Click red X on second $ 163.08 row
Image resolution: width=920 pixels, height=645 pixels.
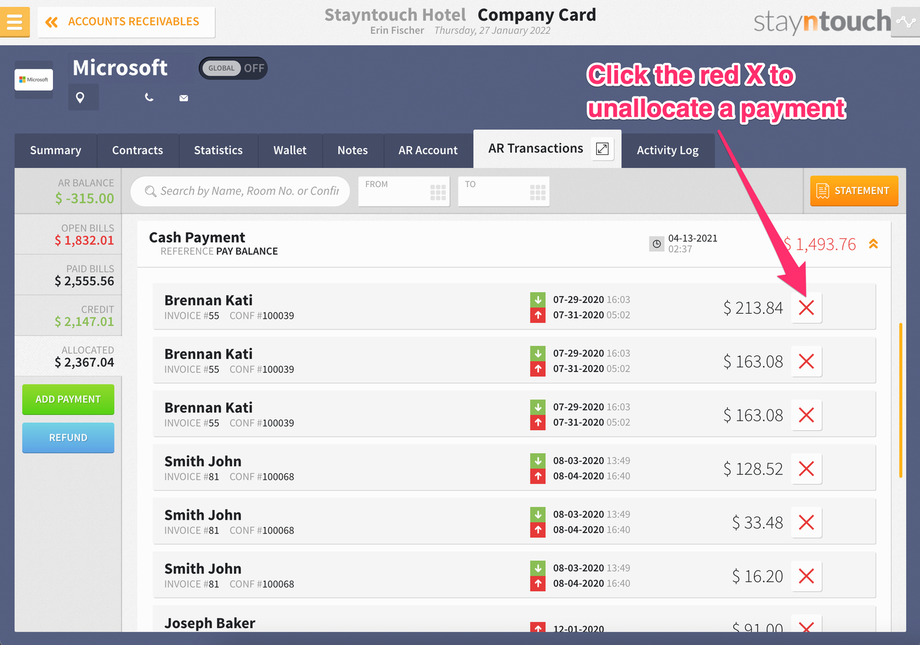pyautogui.click(x=806, y=415)
